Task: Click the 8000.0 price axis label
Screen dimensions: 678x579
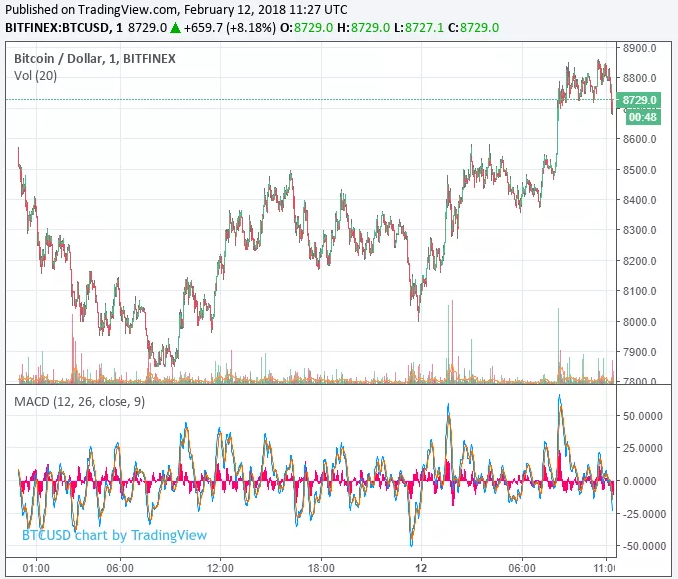Action: coord(639,322)
